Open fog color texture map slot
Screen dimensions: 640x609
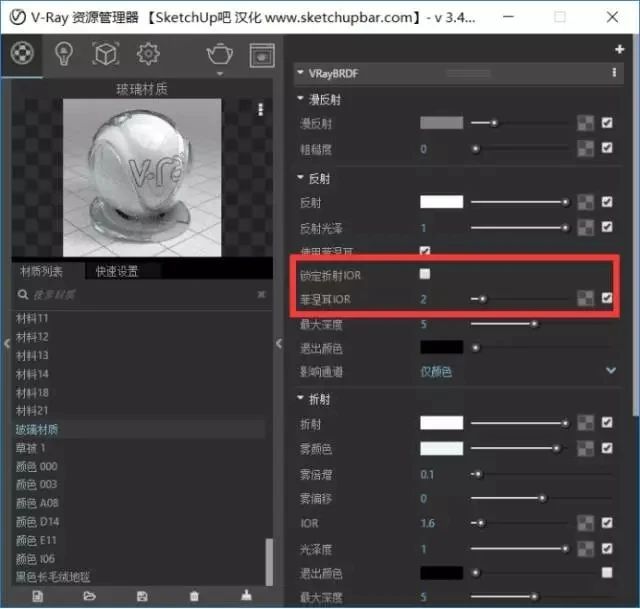[x=585, y=449]
